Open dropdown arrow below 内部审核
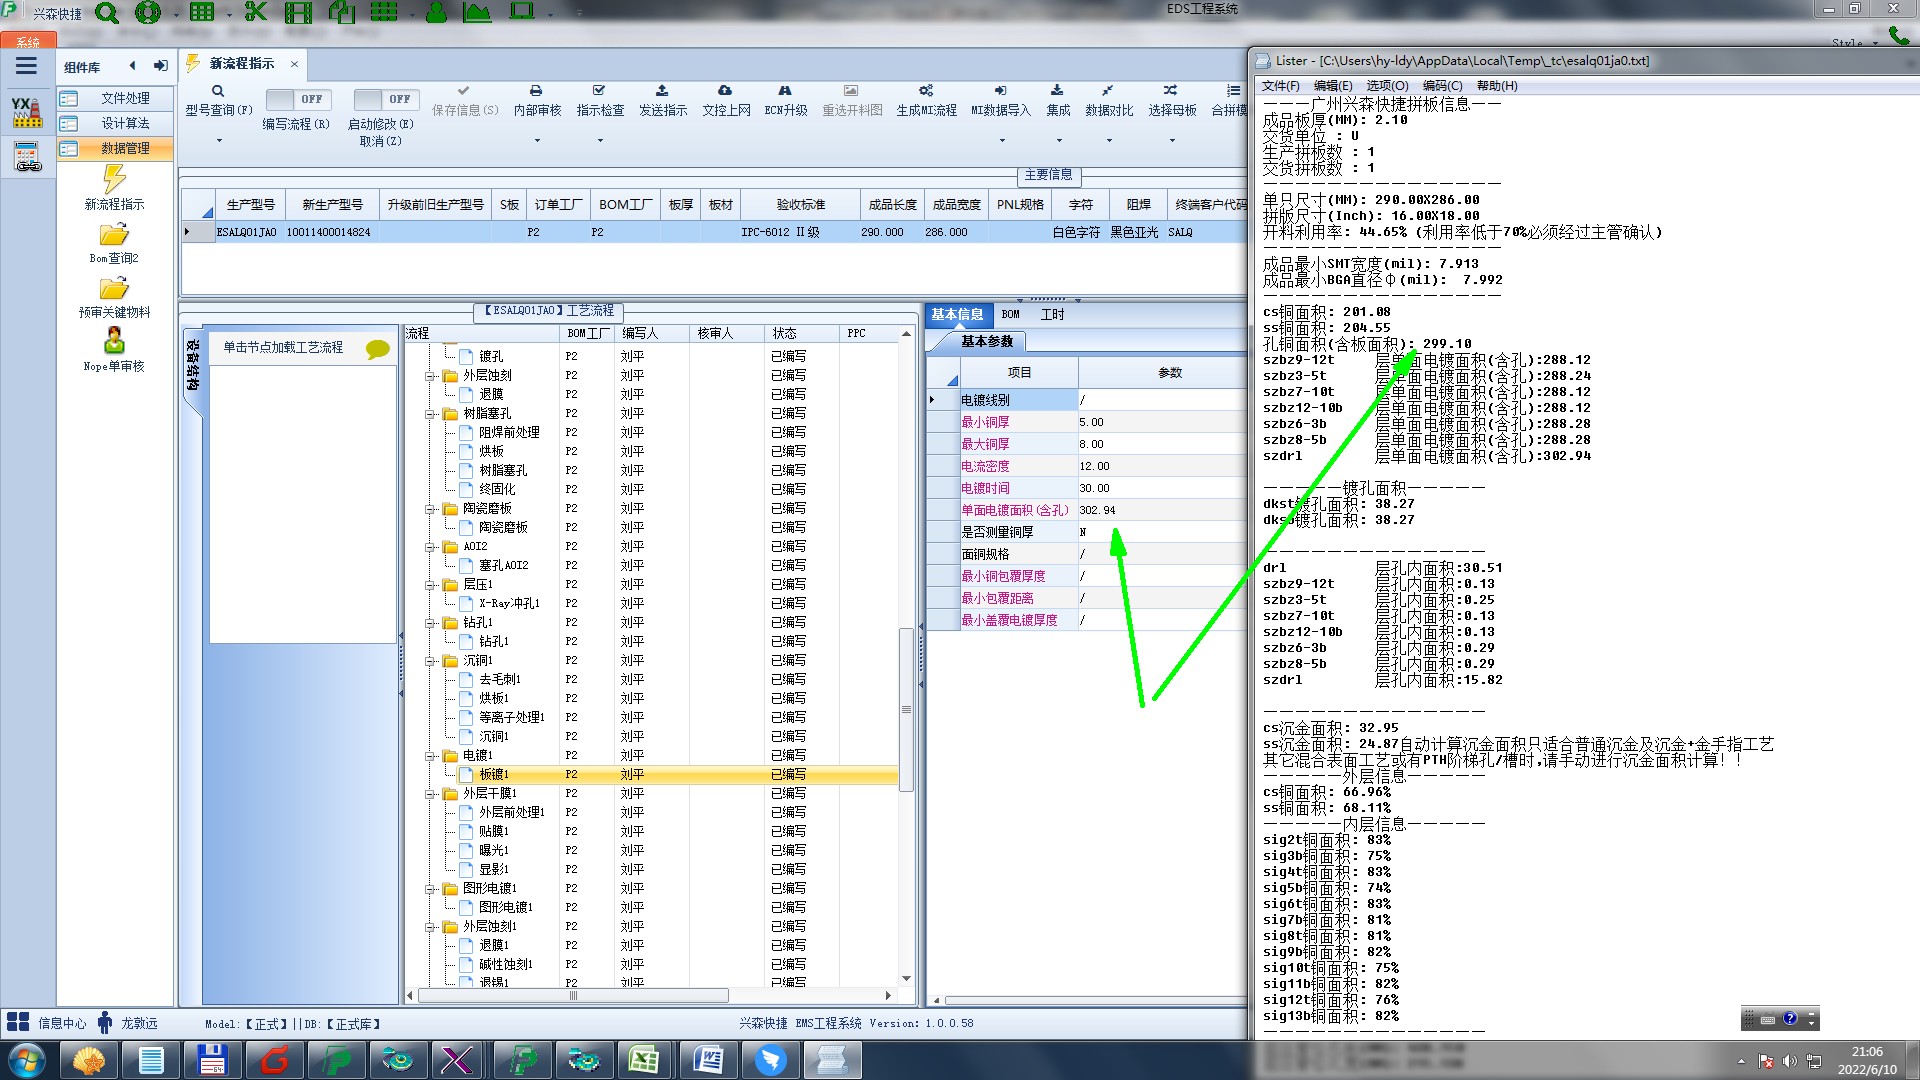 click(537, 141)
